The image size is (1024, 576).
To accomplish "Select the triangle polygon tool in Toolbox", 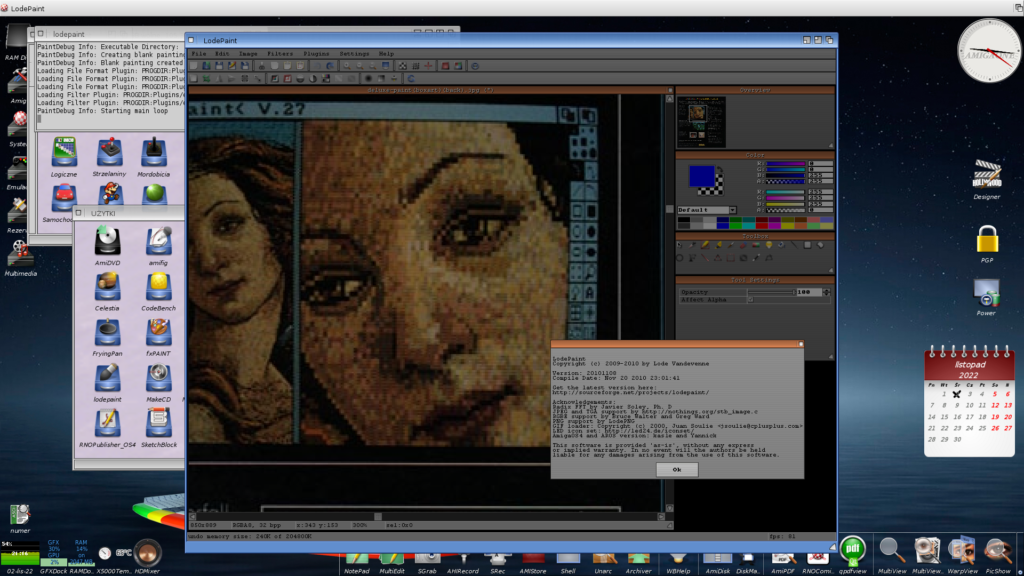I will (x=718, y=257).
